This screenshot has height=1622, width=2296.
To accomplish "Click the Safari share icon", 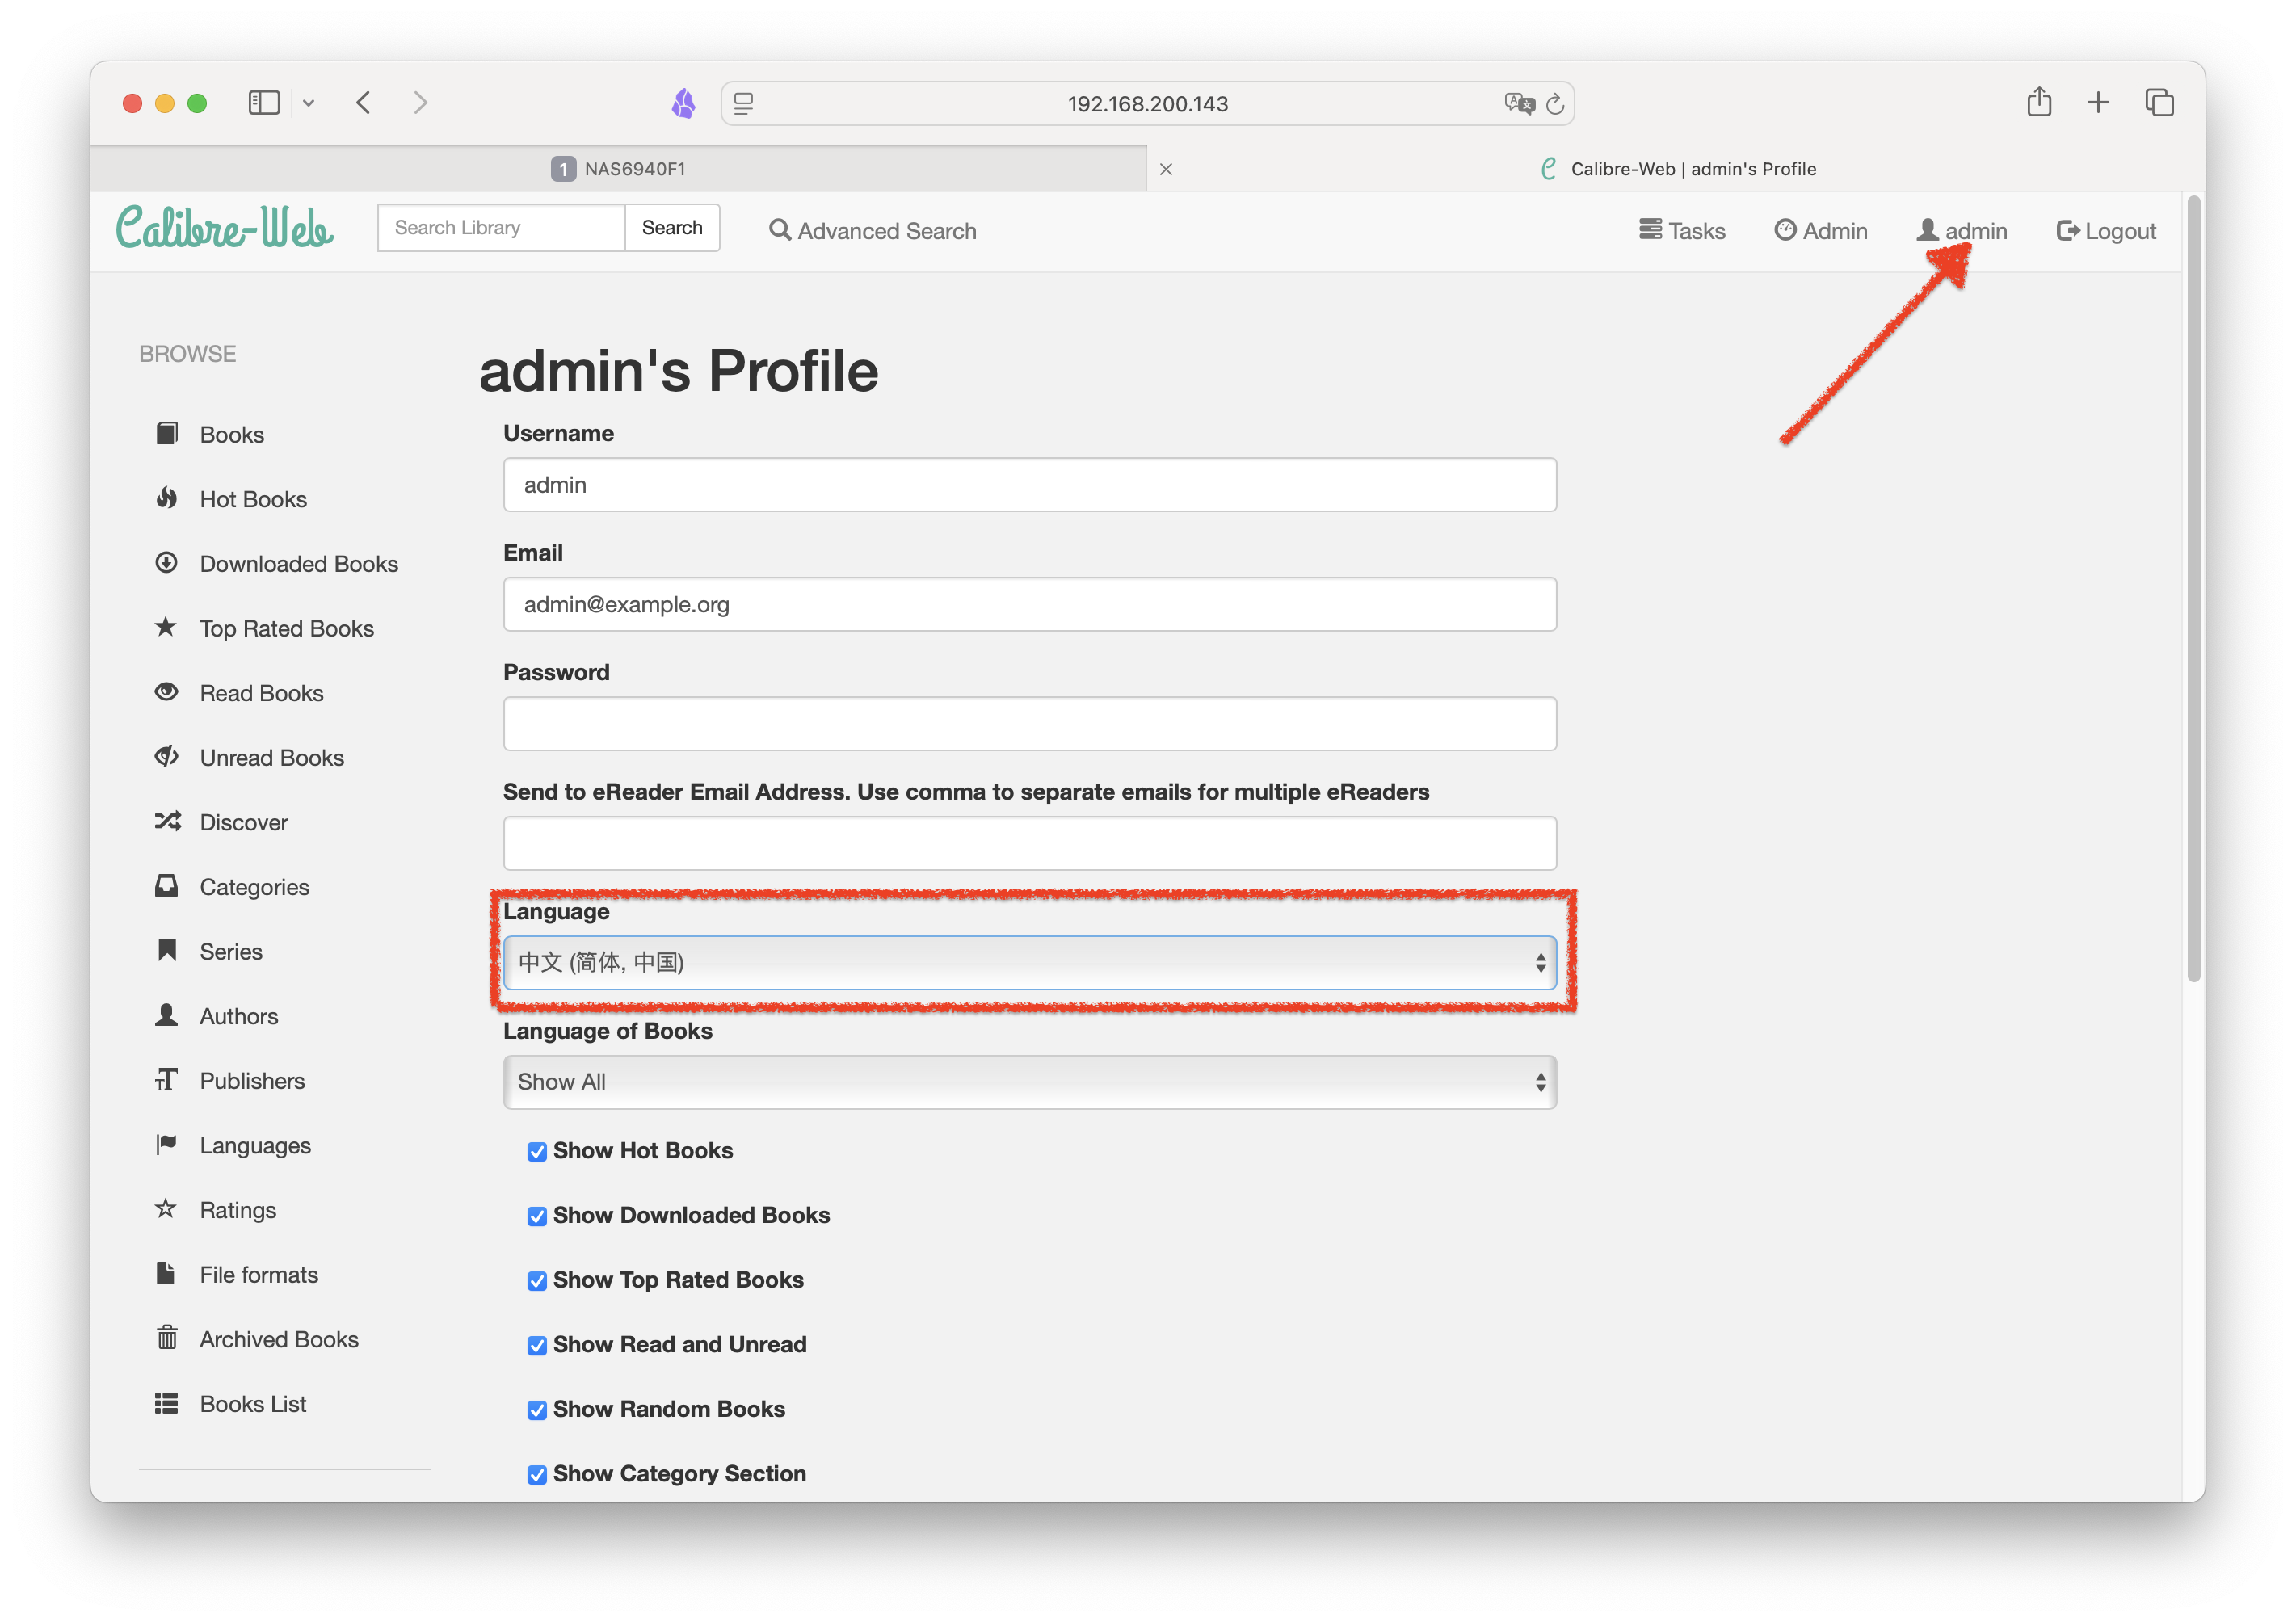I will click(2040, 102).
